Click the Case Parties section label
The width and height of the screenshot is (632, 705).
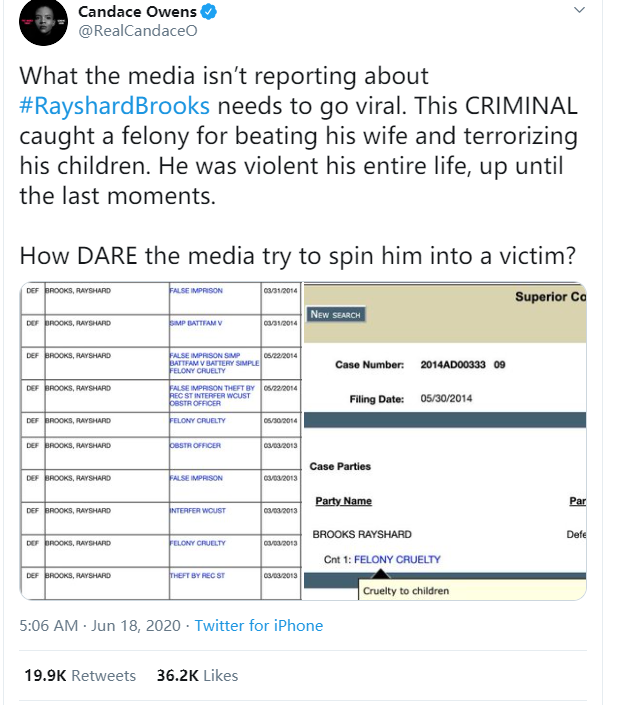point(342,466)
